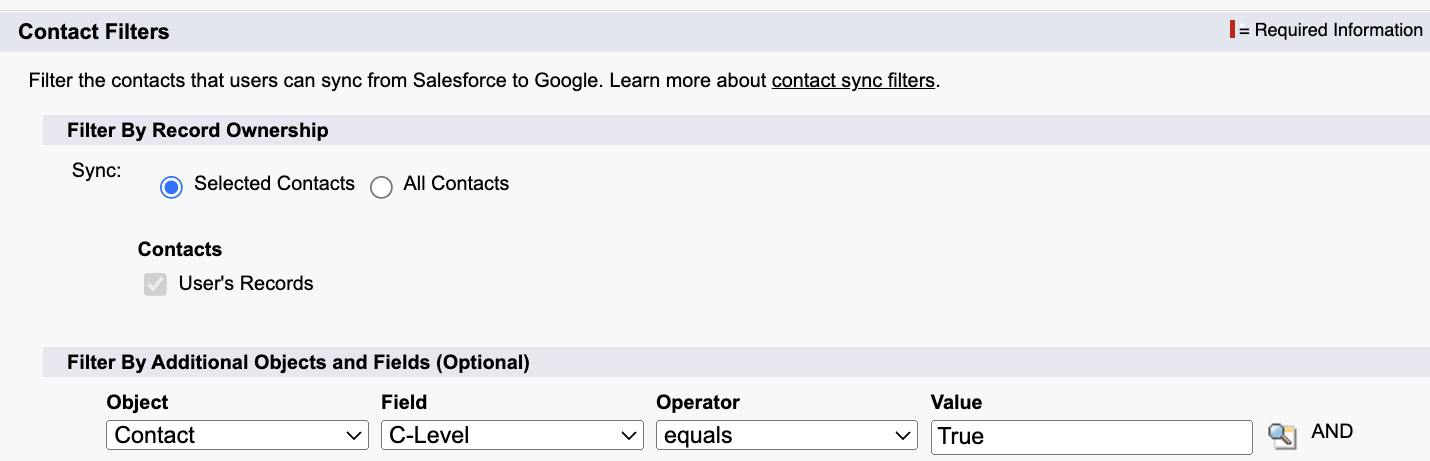Click the Value input containing True
The width and height of the screenshot is (1430, 461).
(1090, 437)
